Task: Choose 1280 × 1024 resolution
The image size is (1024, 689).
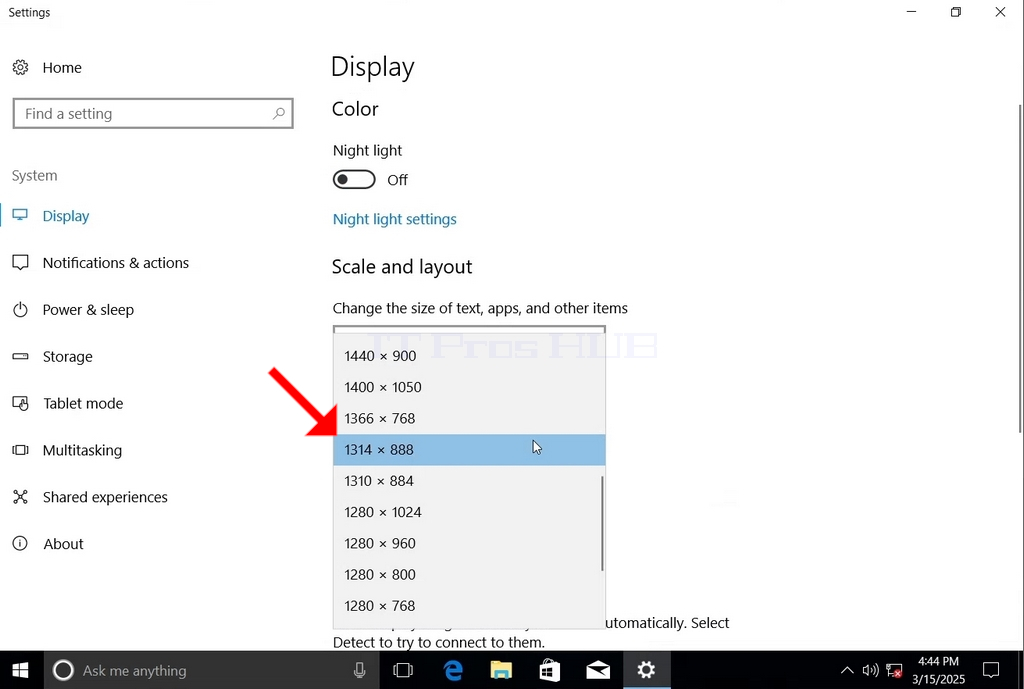Action: click(x=469, y=513)
